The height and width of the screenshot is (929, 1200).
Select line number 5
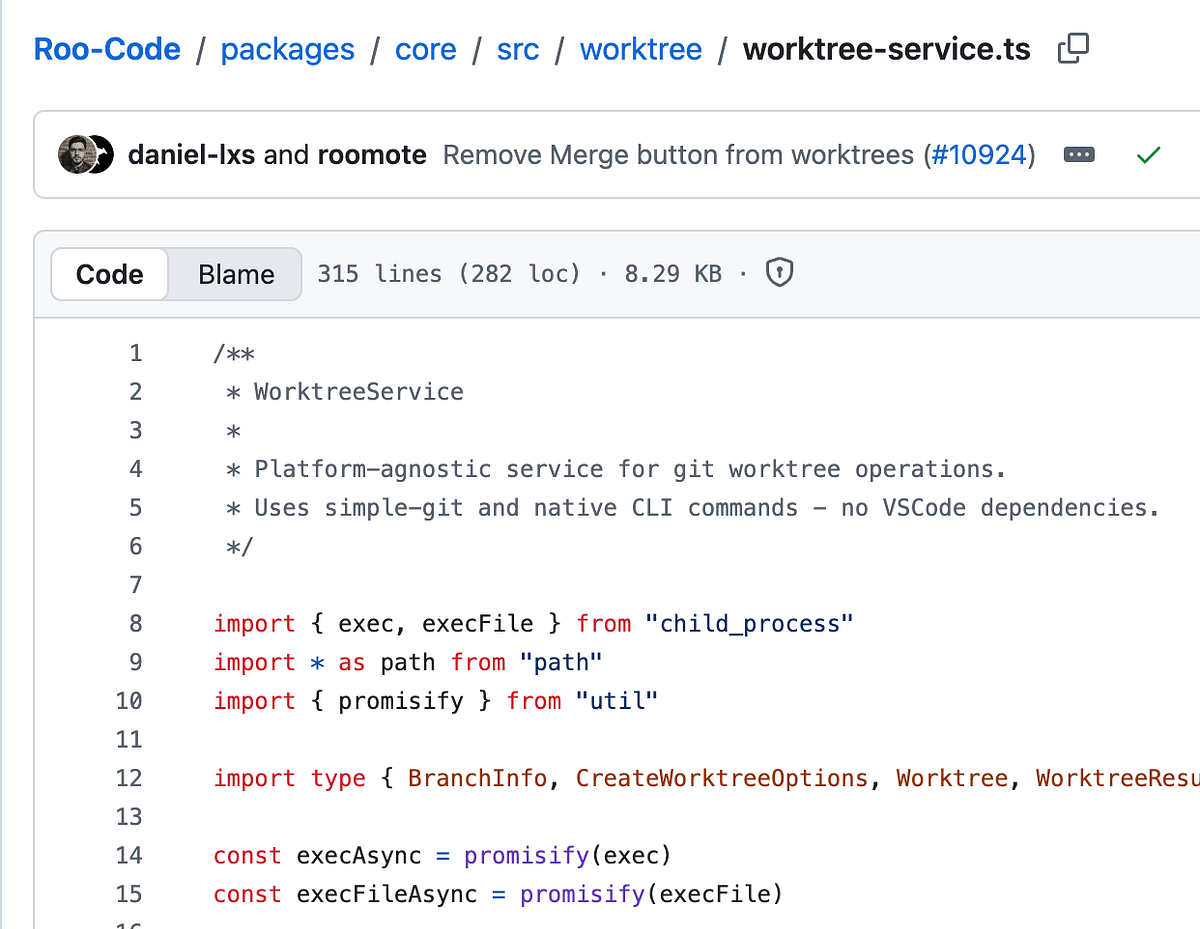[135, 507]
